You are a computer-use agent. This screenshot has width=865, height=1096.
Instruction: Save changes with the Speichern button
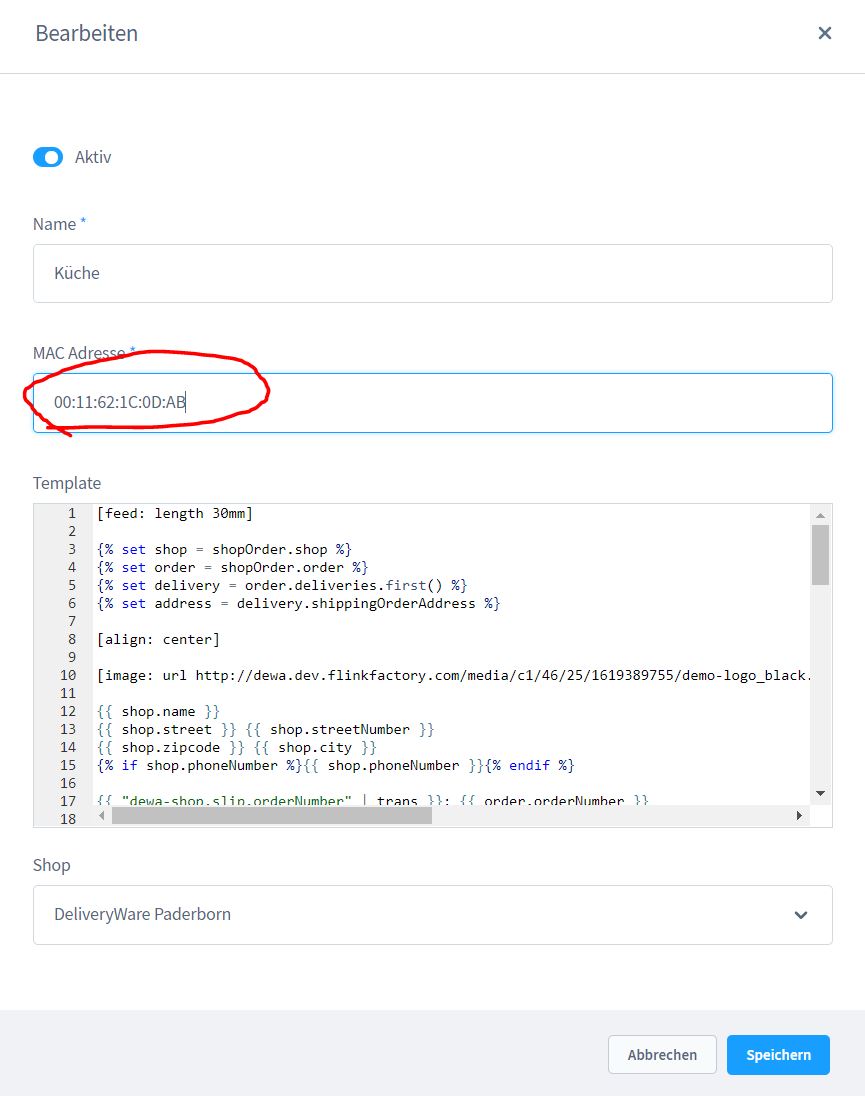point(778,1055)
